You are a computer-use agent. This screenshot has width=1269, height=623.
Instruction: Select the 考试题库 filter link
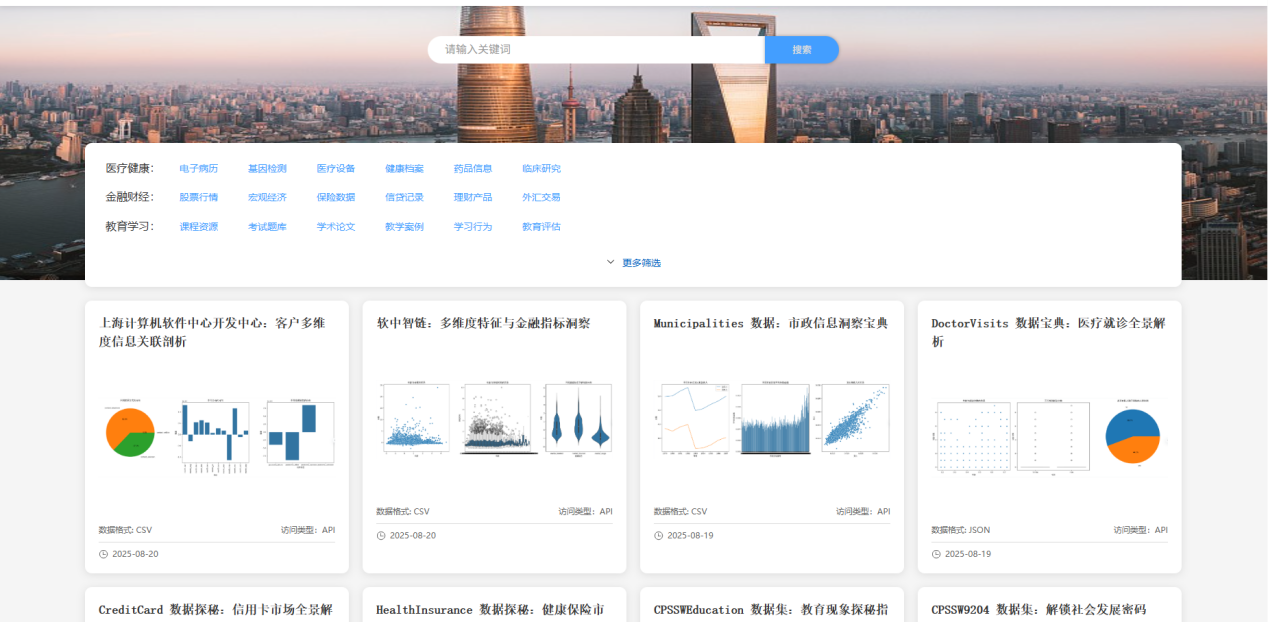tap(267, 227)
